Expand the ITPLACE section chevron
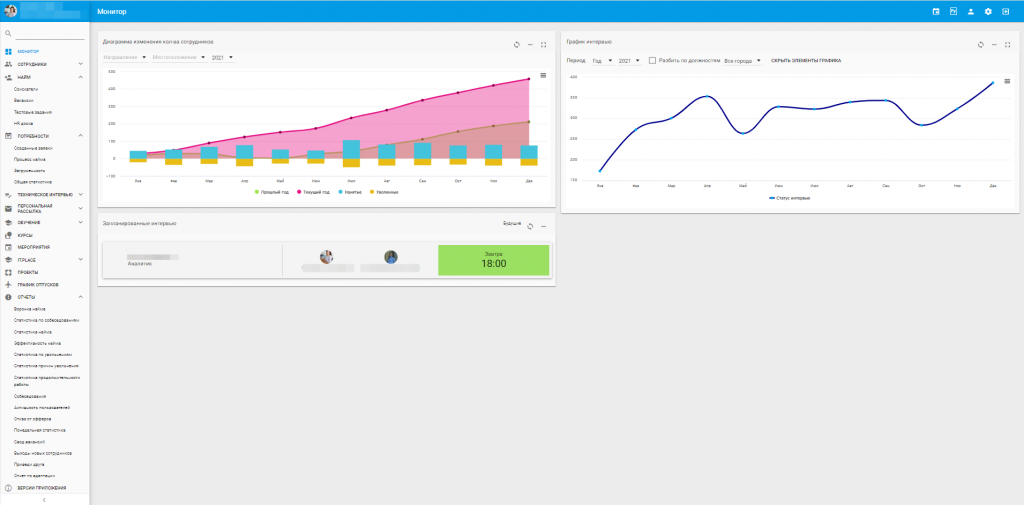 (80, 259)
